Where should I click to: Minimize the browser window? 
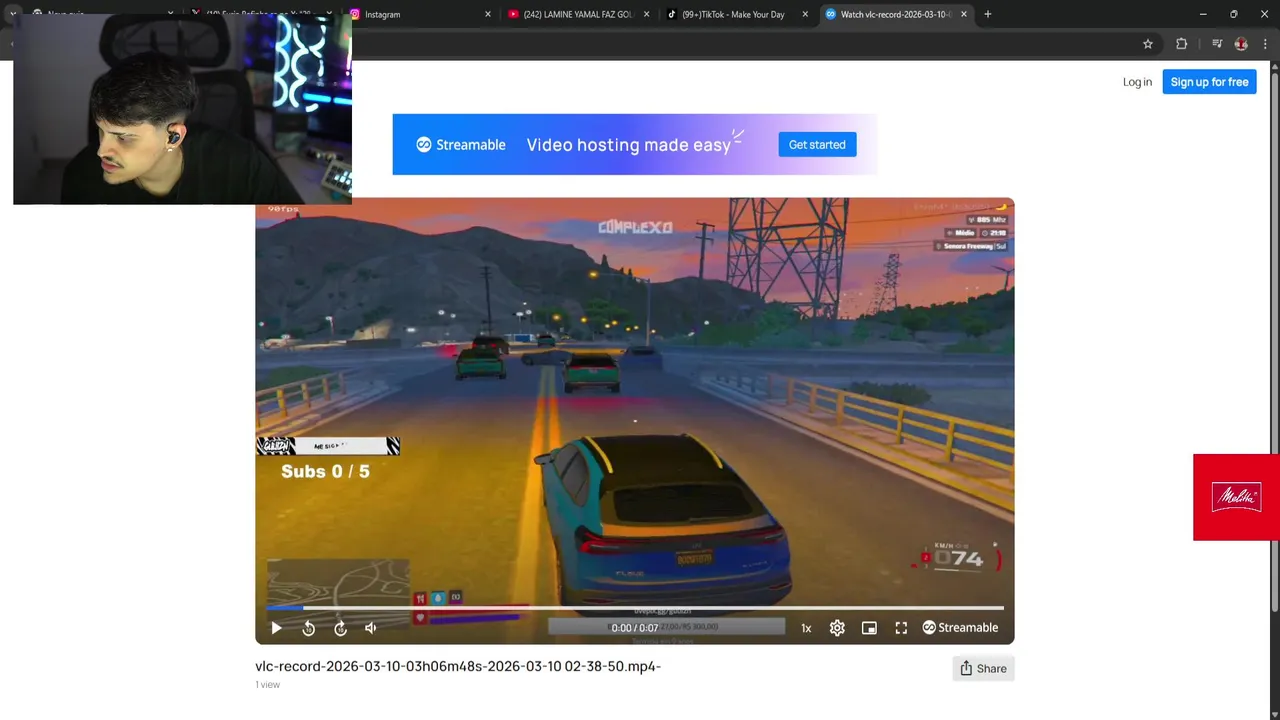point(1203,14)
